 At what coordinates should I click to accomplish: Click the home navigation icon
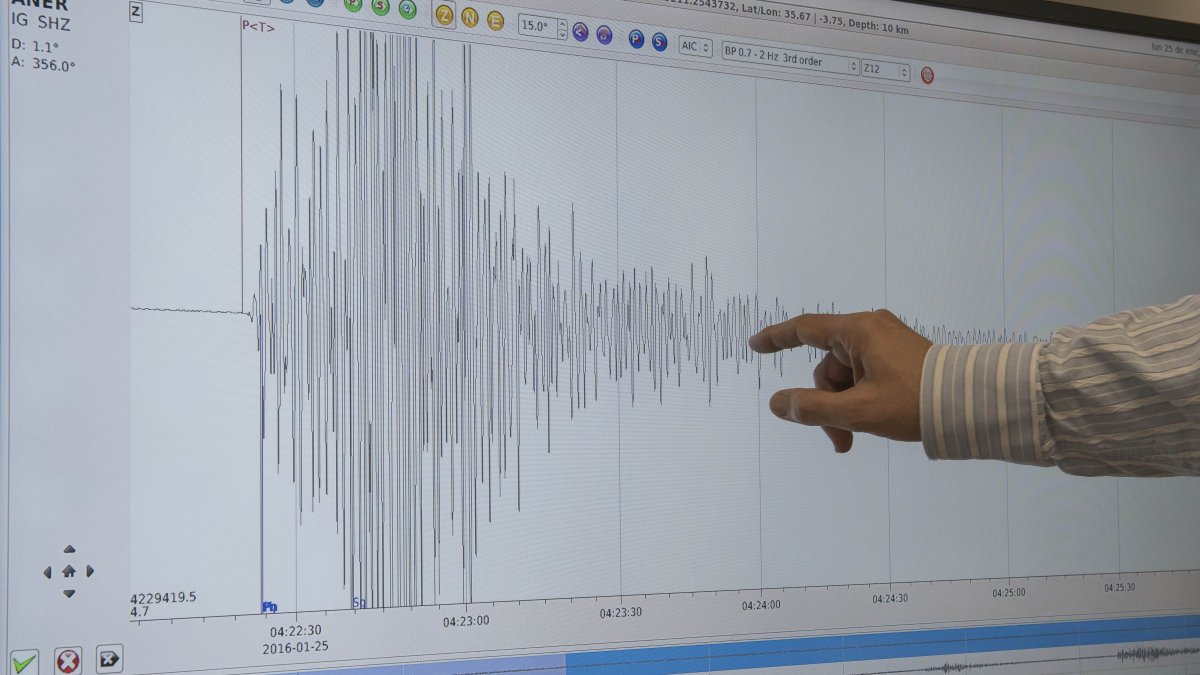(x=69, y=572)
